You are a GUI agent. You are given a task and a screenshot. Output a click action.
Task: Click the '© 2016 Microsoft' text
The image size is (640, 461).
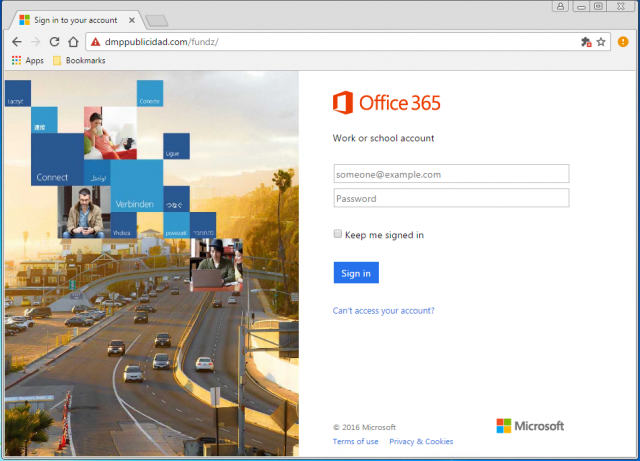point(364,427)
